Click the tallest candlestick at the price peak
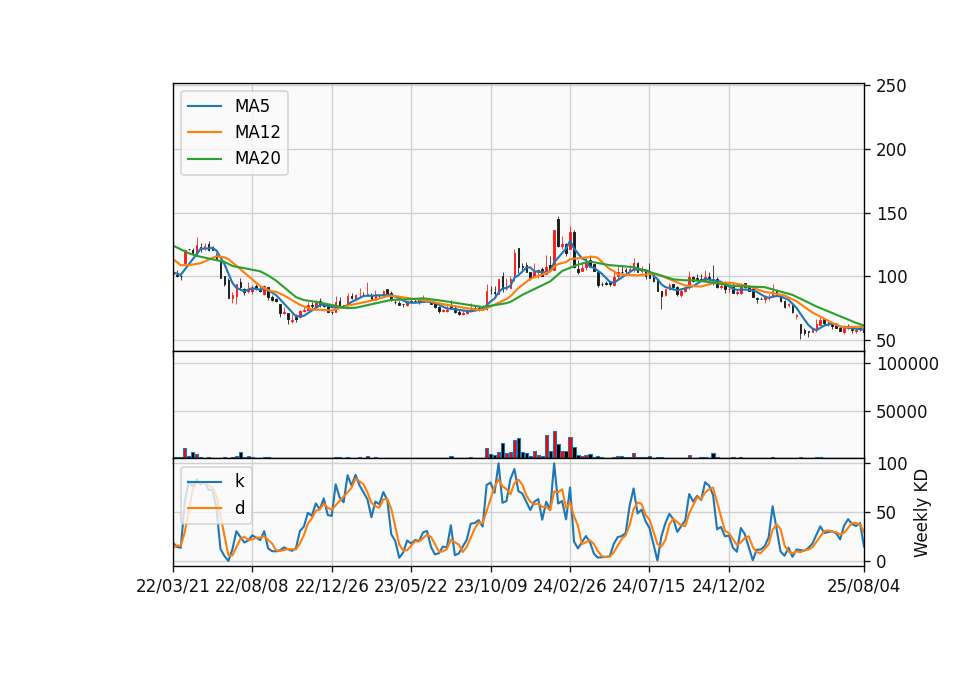The image size is (960, 690). click(x=558, y=233)
